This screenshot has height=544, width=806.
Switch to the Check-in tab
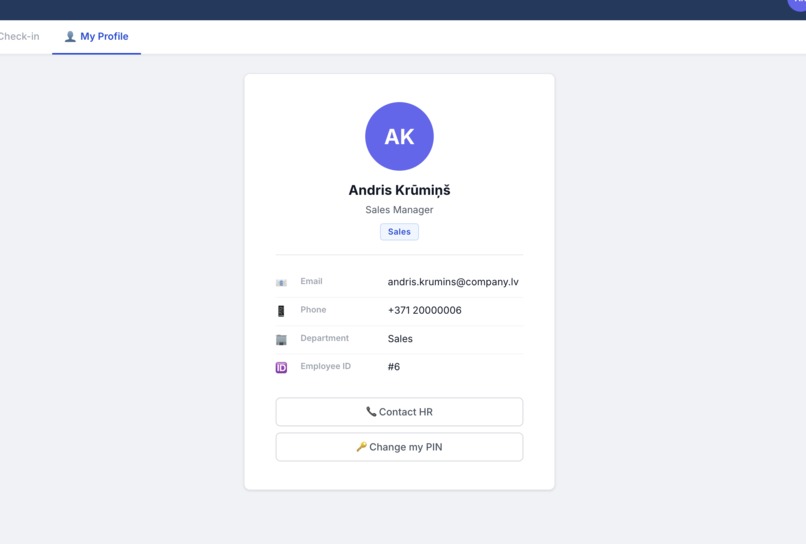[19, 37]
